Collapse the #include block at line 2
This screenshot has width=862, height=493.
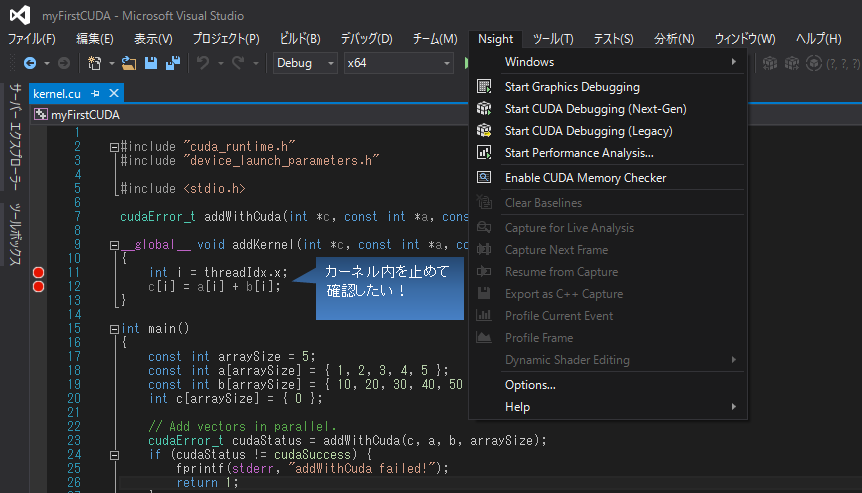click(x=114, y=147)
